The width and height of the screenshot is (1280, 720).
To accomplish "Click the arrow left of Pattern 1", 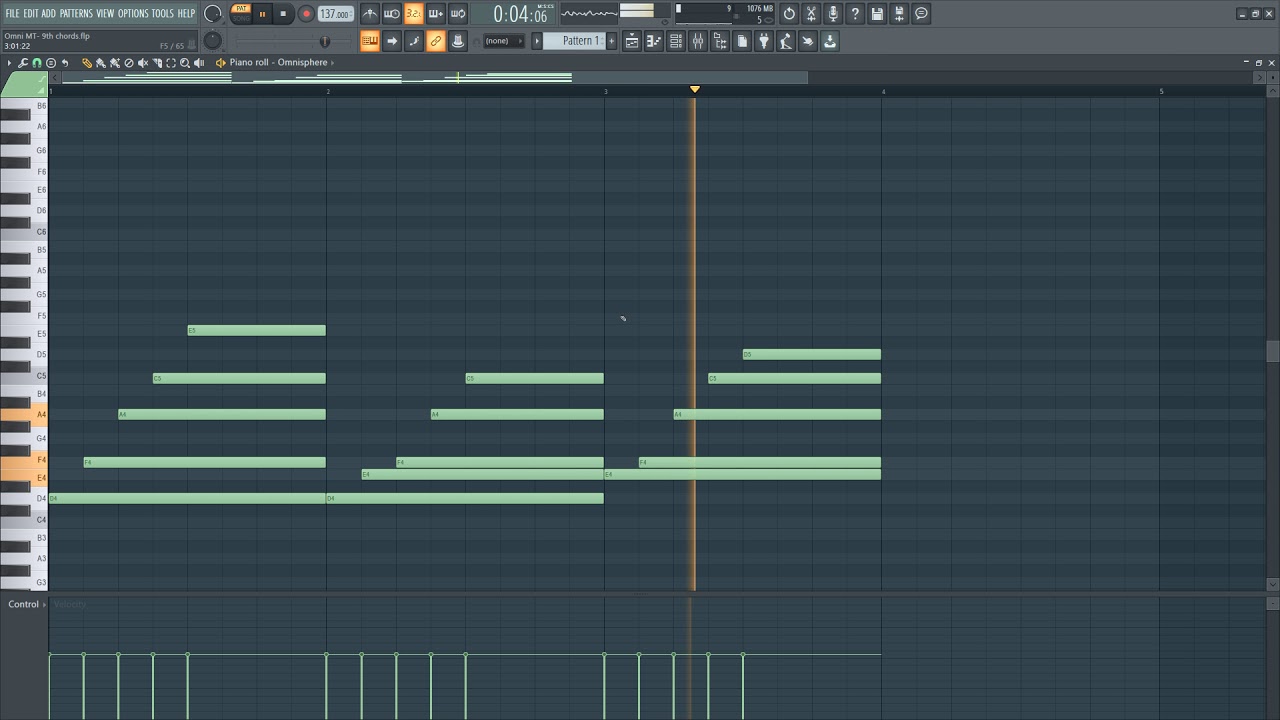I will [x=537, y=41].
